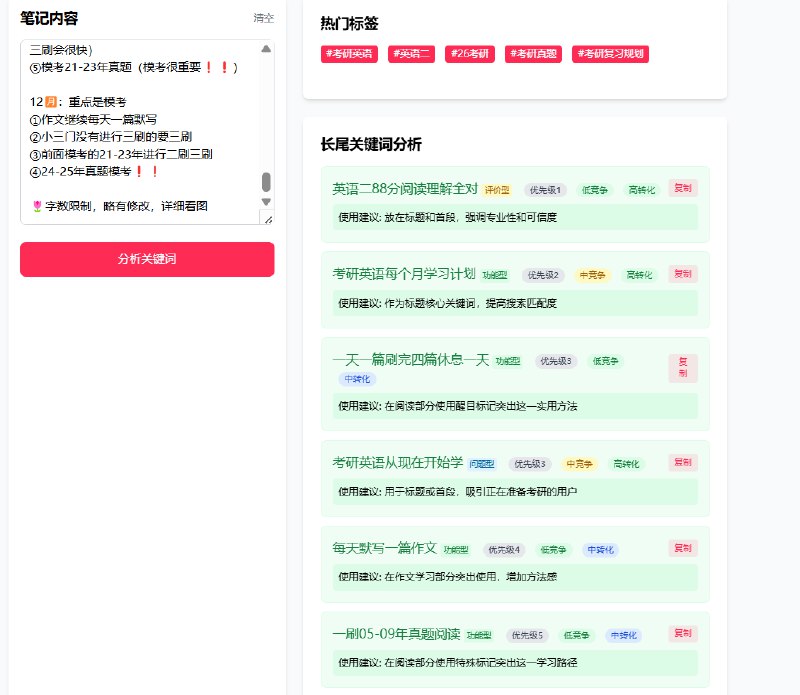Viewport: 800px width, 695px height.
Task: Click note line ①作文继续每天一篇默写
Action: tap(93, 119)
